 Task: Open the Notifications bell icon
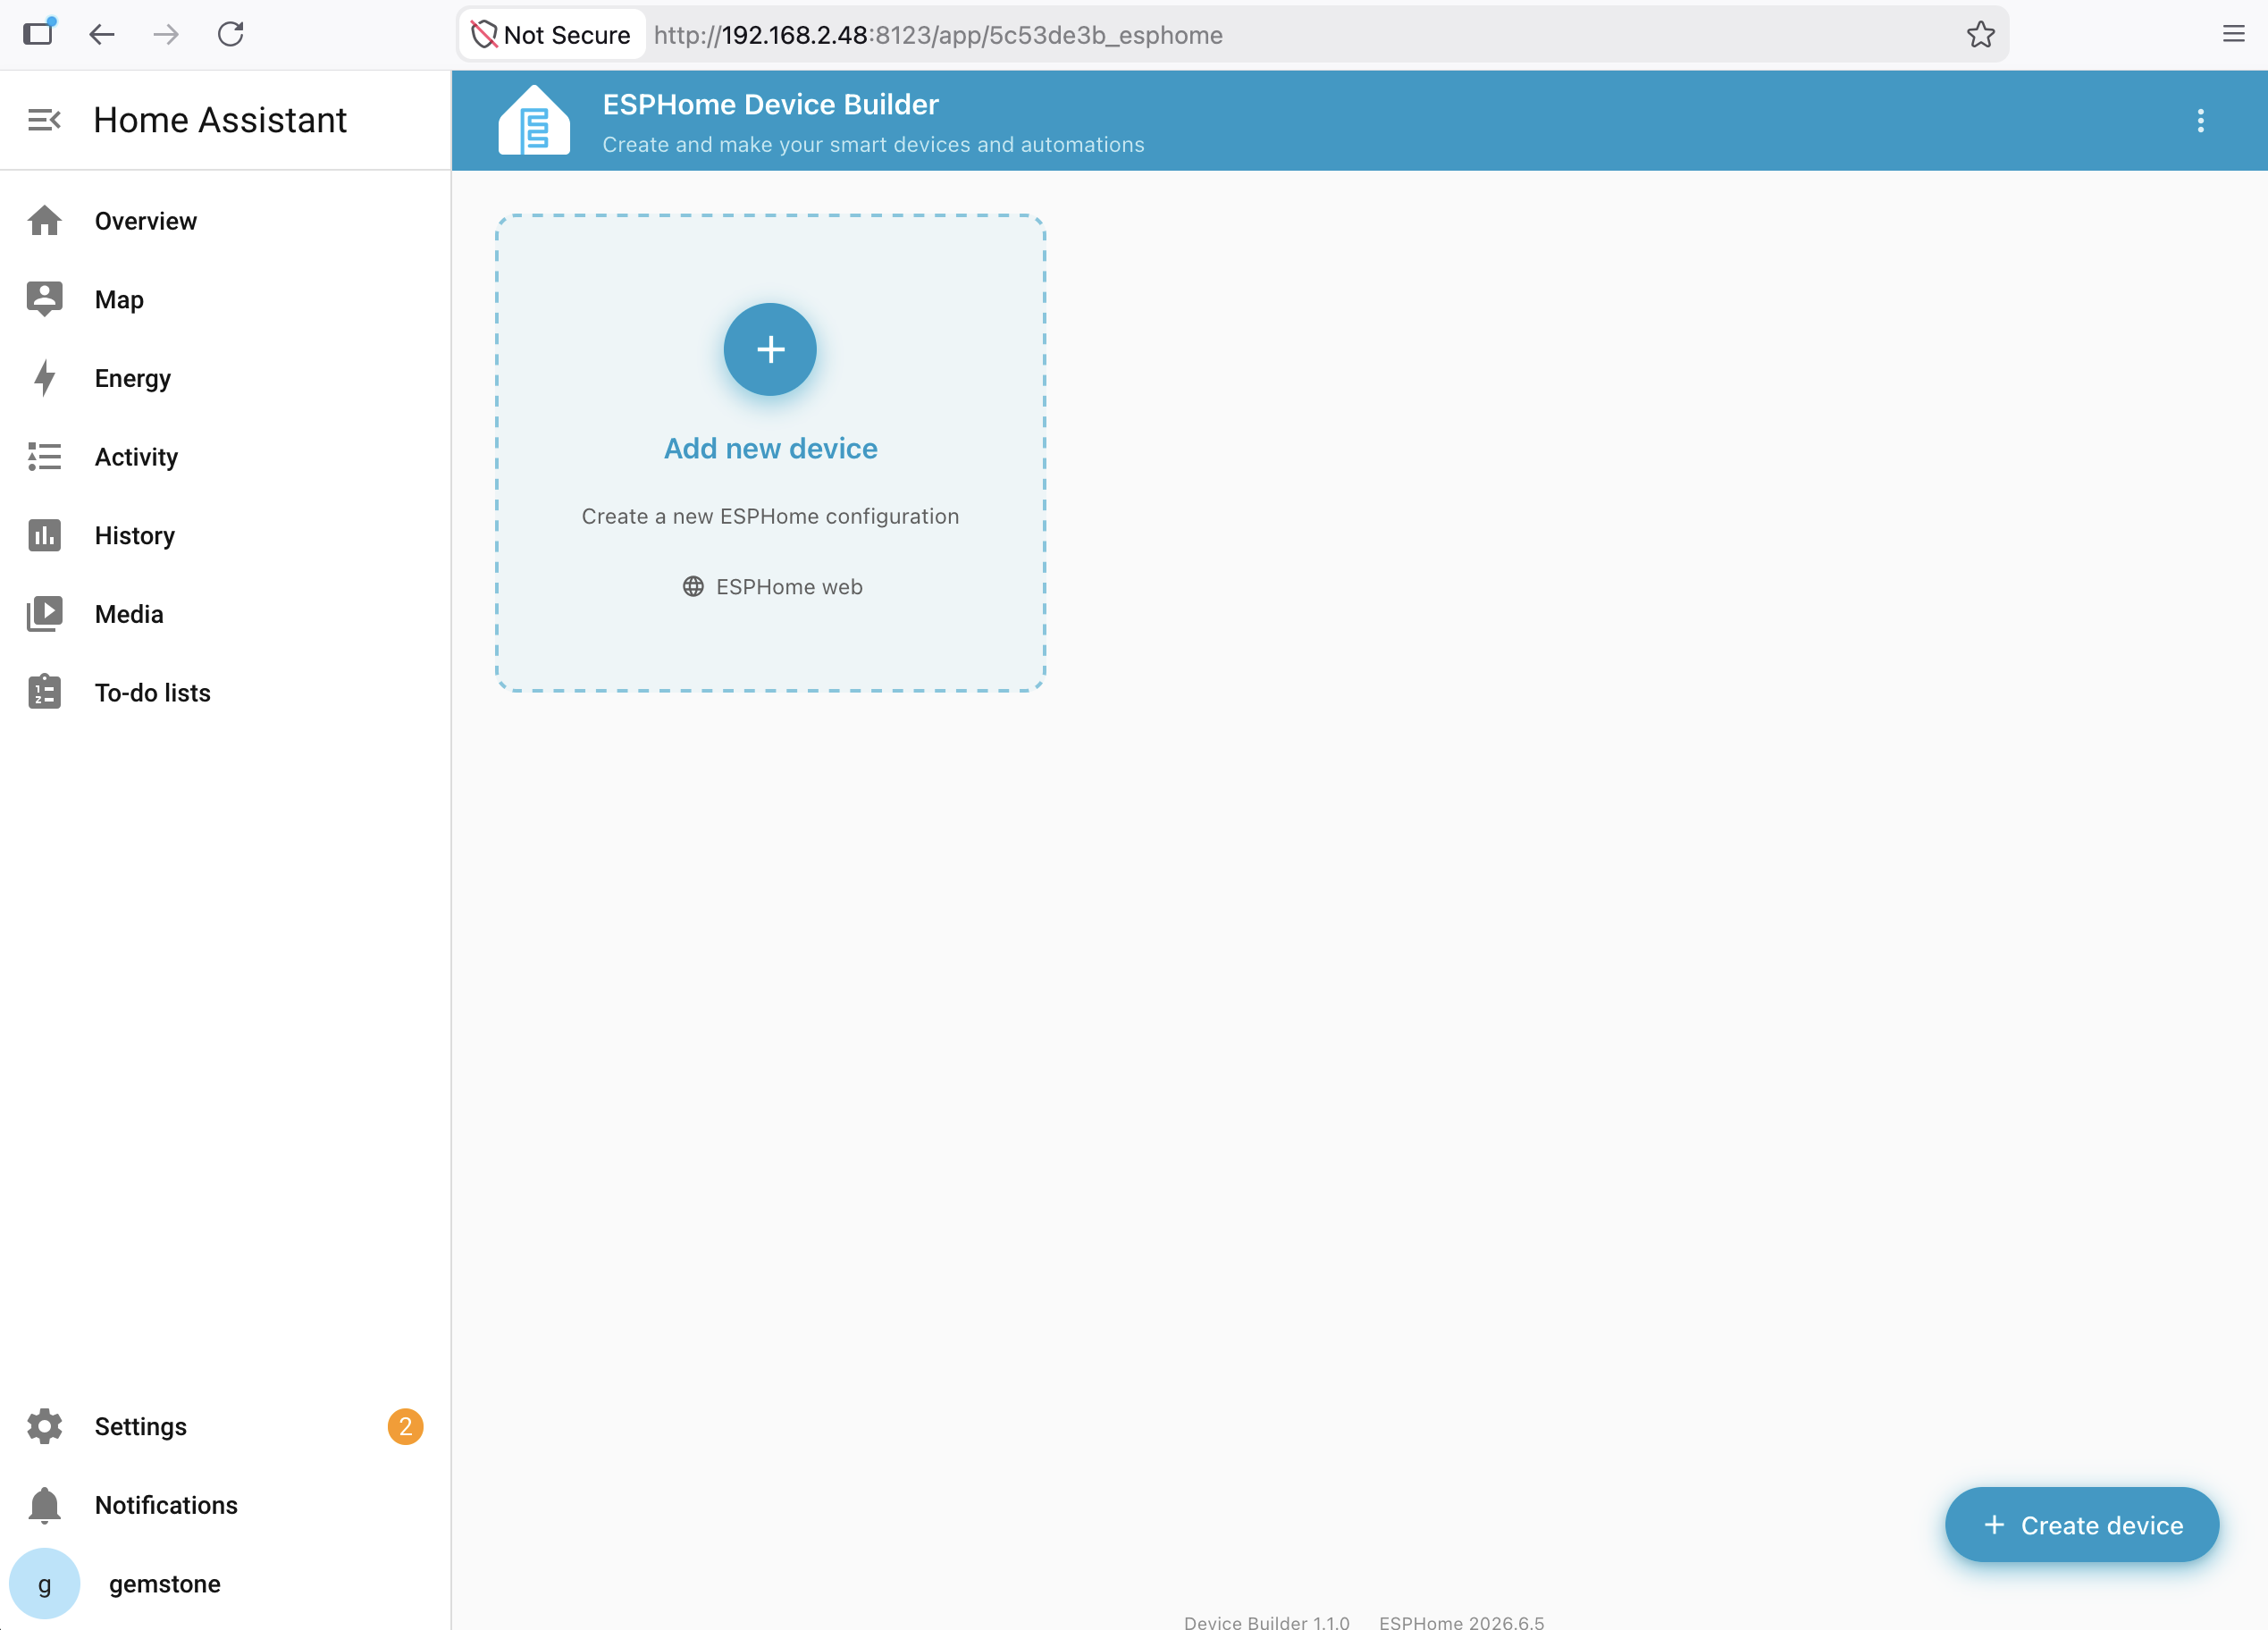(x=44, y=1505)
